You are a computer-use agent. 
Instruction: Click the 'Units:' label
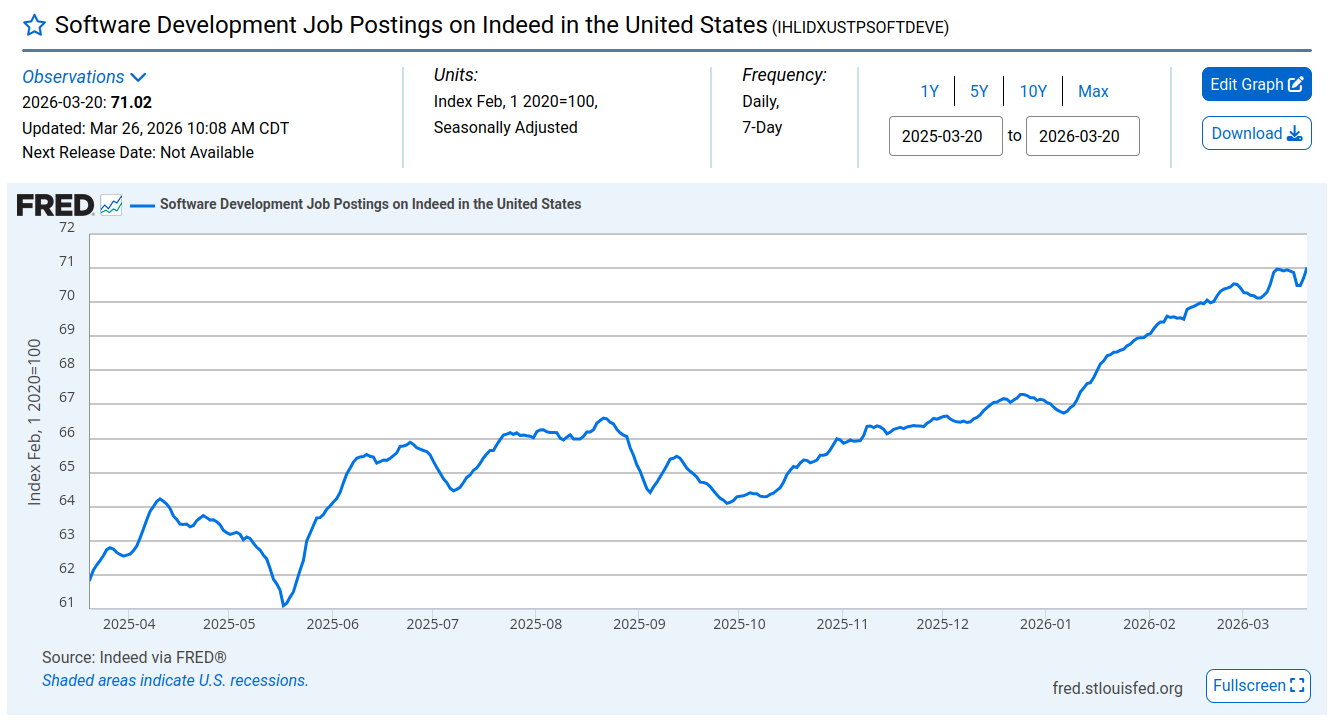pyautogui.click(x=456, y=75)
